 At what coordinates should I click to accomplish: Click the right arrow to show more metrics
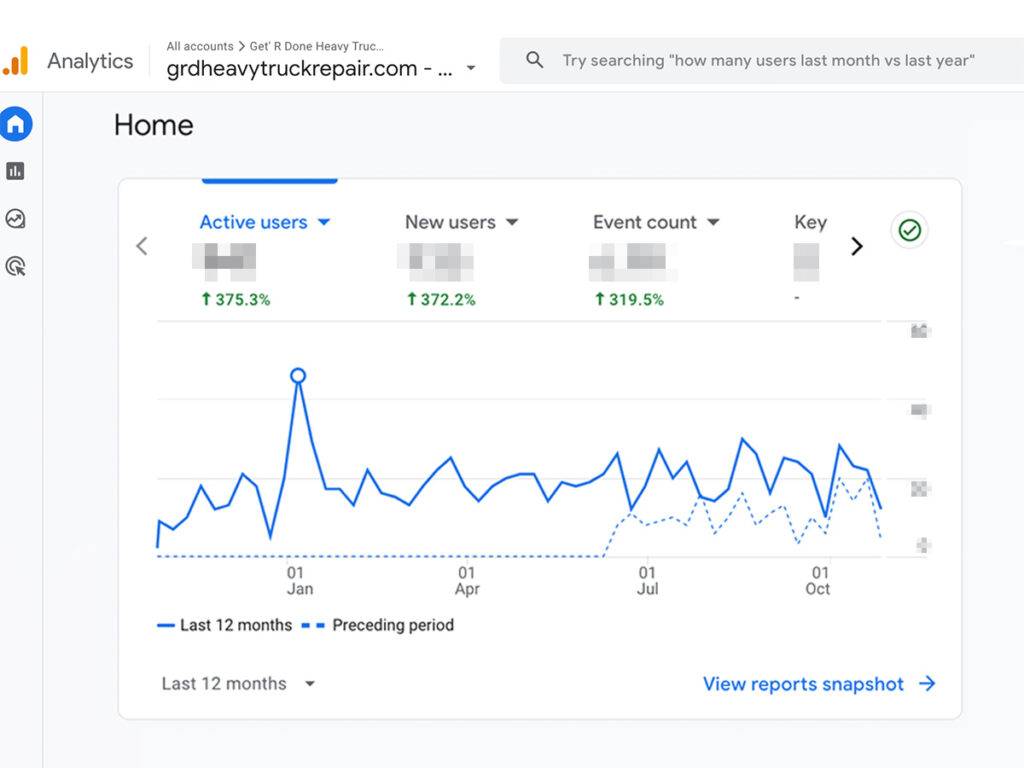pyautogui.click(x=857, y=246)
